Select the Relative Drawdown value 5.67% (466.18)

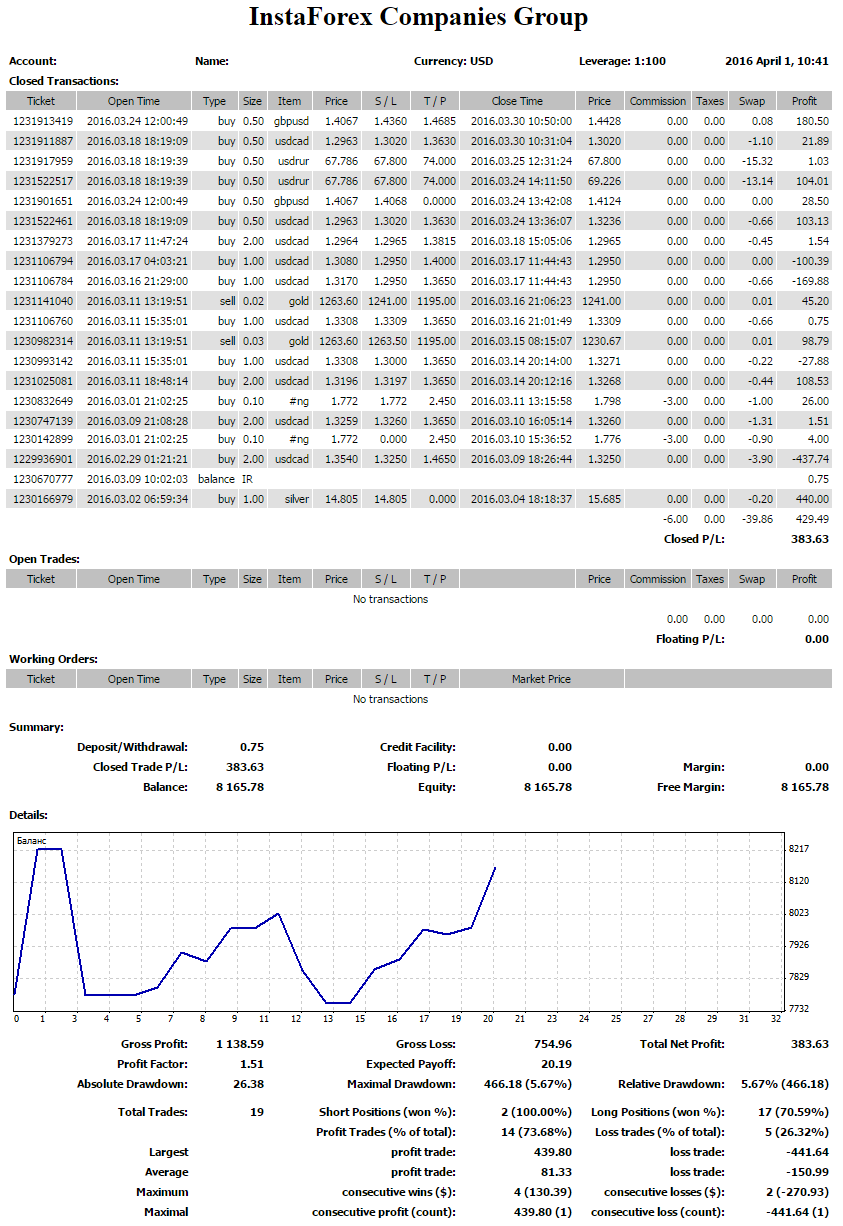(785, 1084)
